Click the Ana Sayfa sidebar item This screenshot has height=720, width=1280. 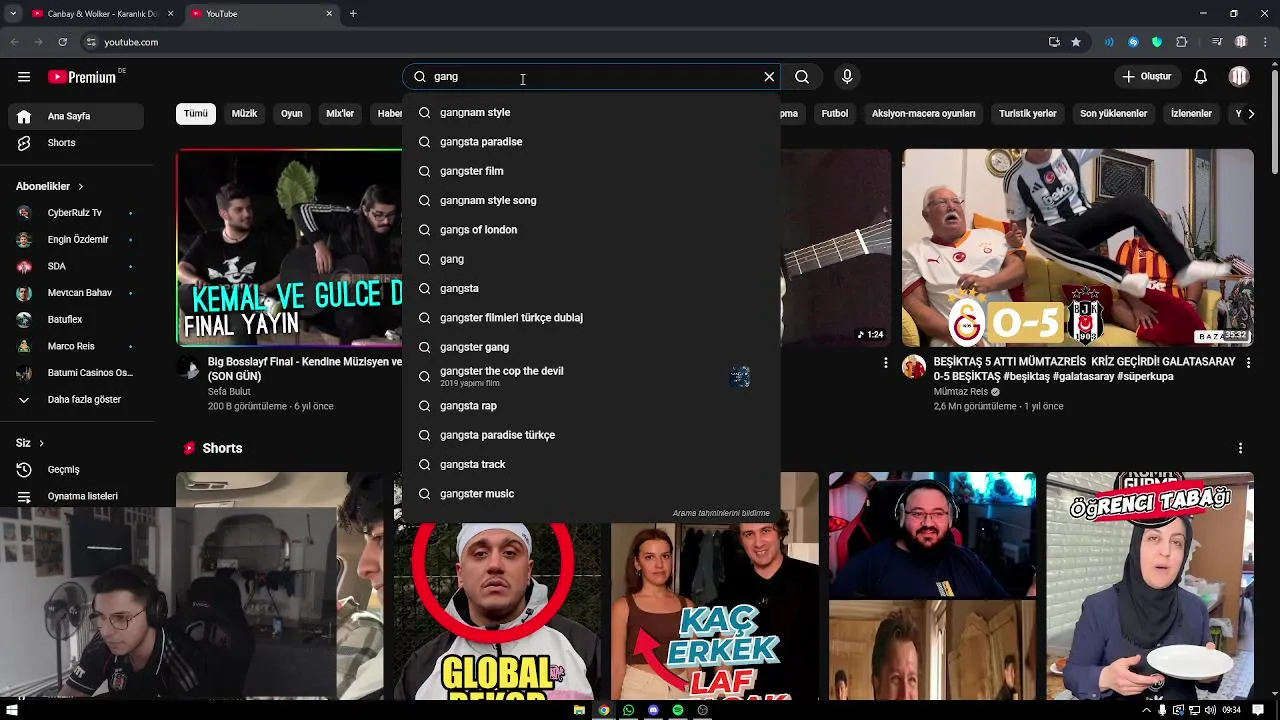click(x=78, y=116)
